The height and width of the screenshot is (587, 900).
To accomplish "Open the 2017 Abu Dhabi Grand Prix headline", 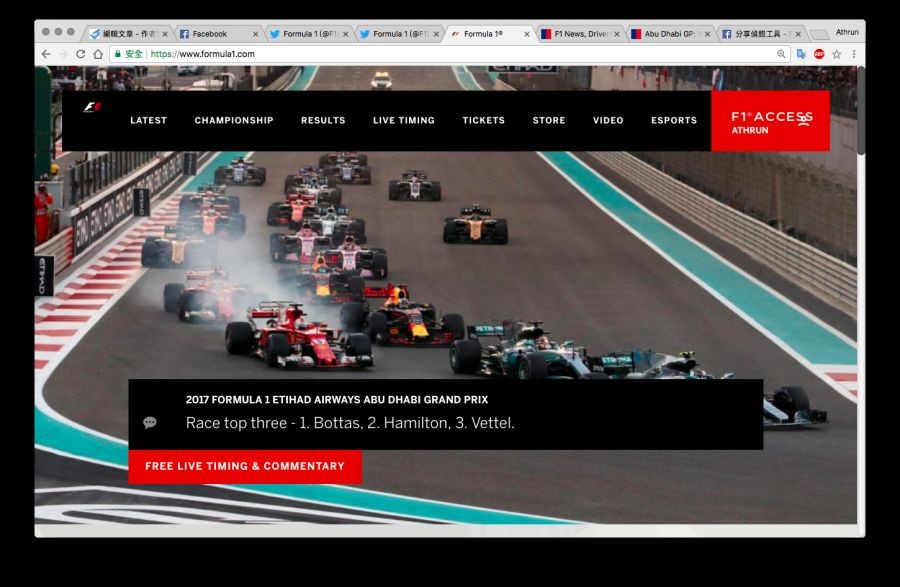I will click(x=337, y=399).
